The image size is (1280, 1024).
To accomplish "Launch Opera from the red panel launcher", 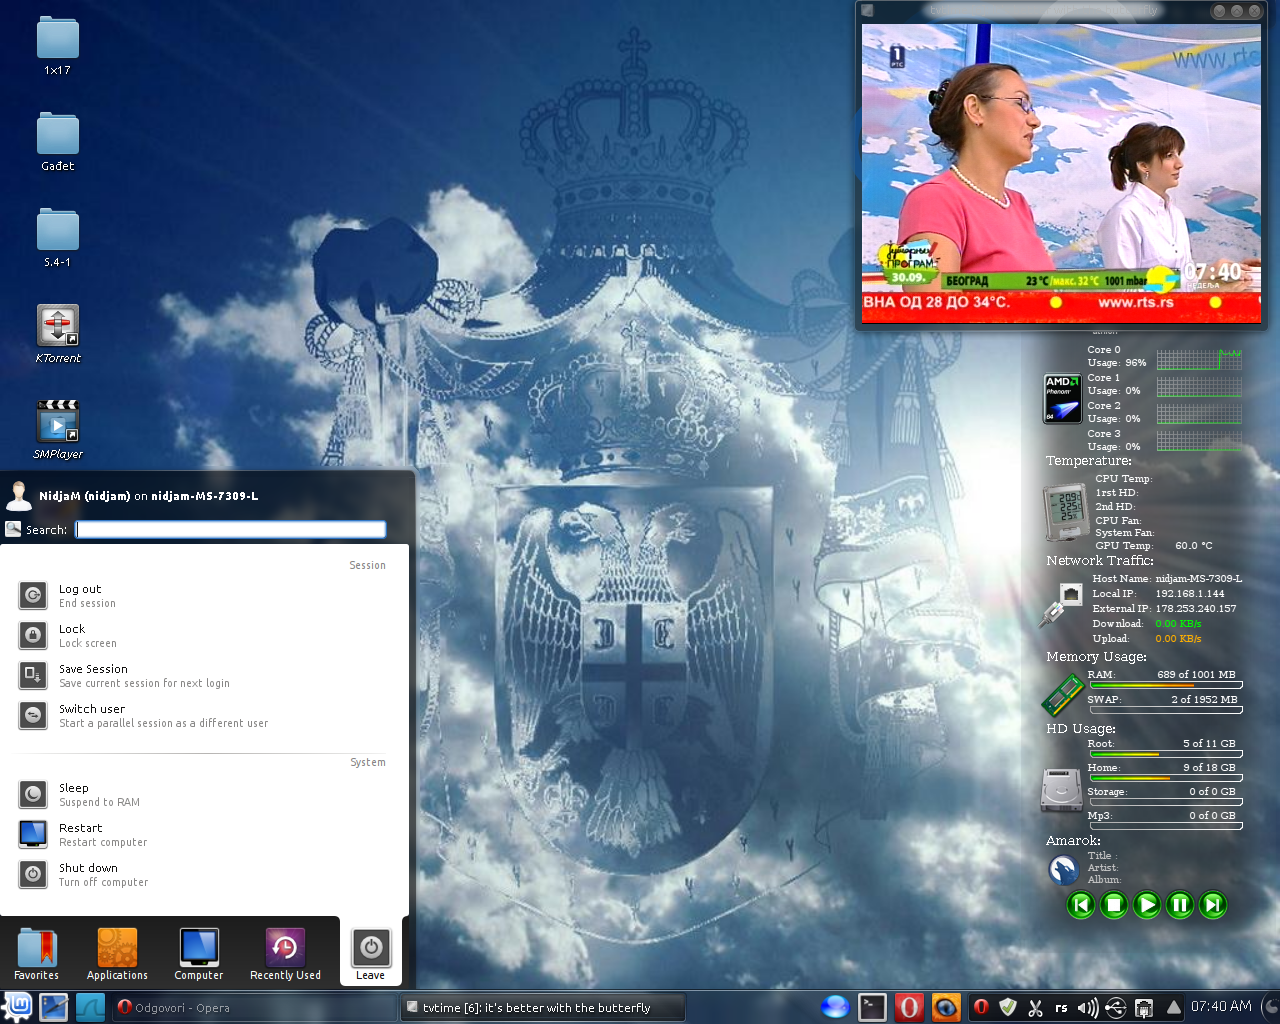I will tap(909, 1007).
